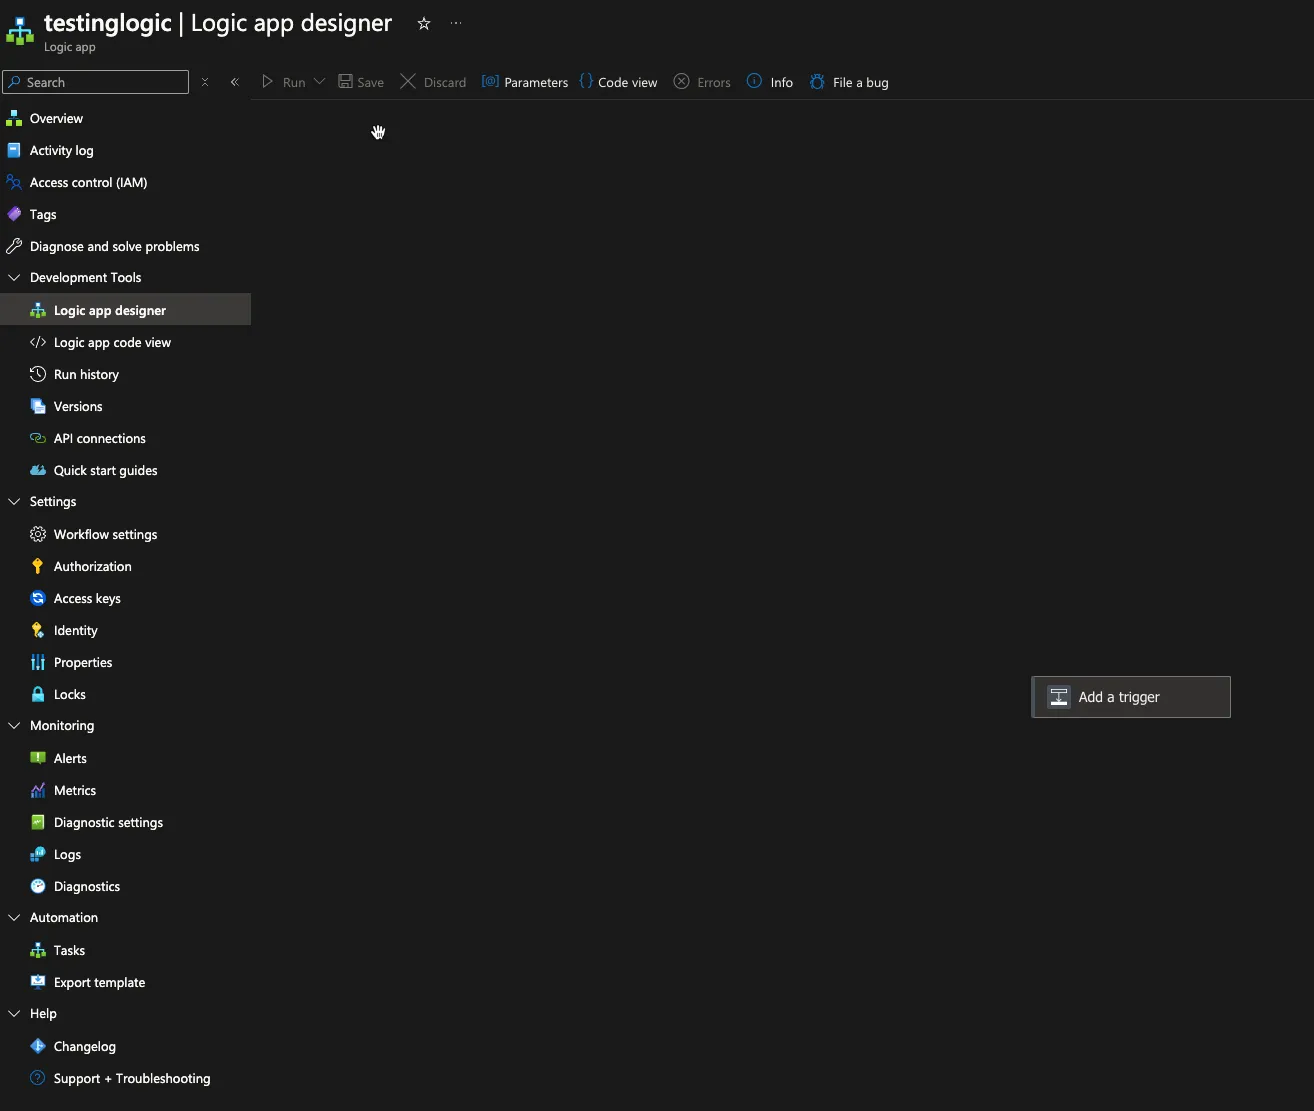Click the Identity icon
This screenshot has height=1111, width=1314.
click(38, 631)
